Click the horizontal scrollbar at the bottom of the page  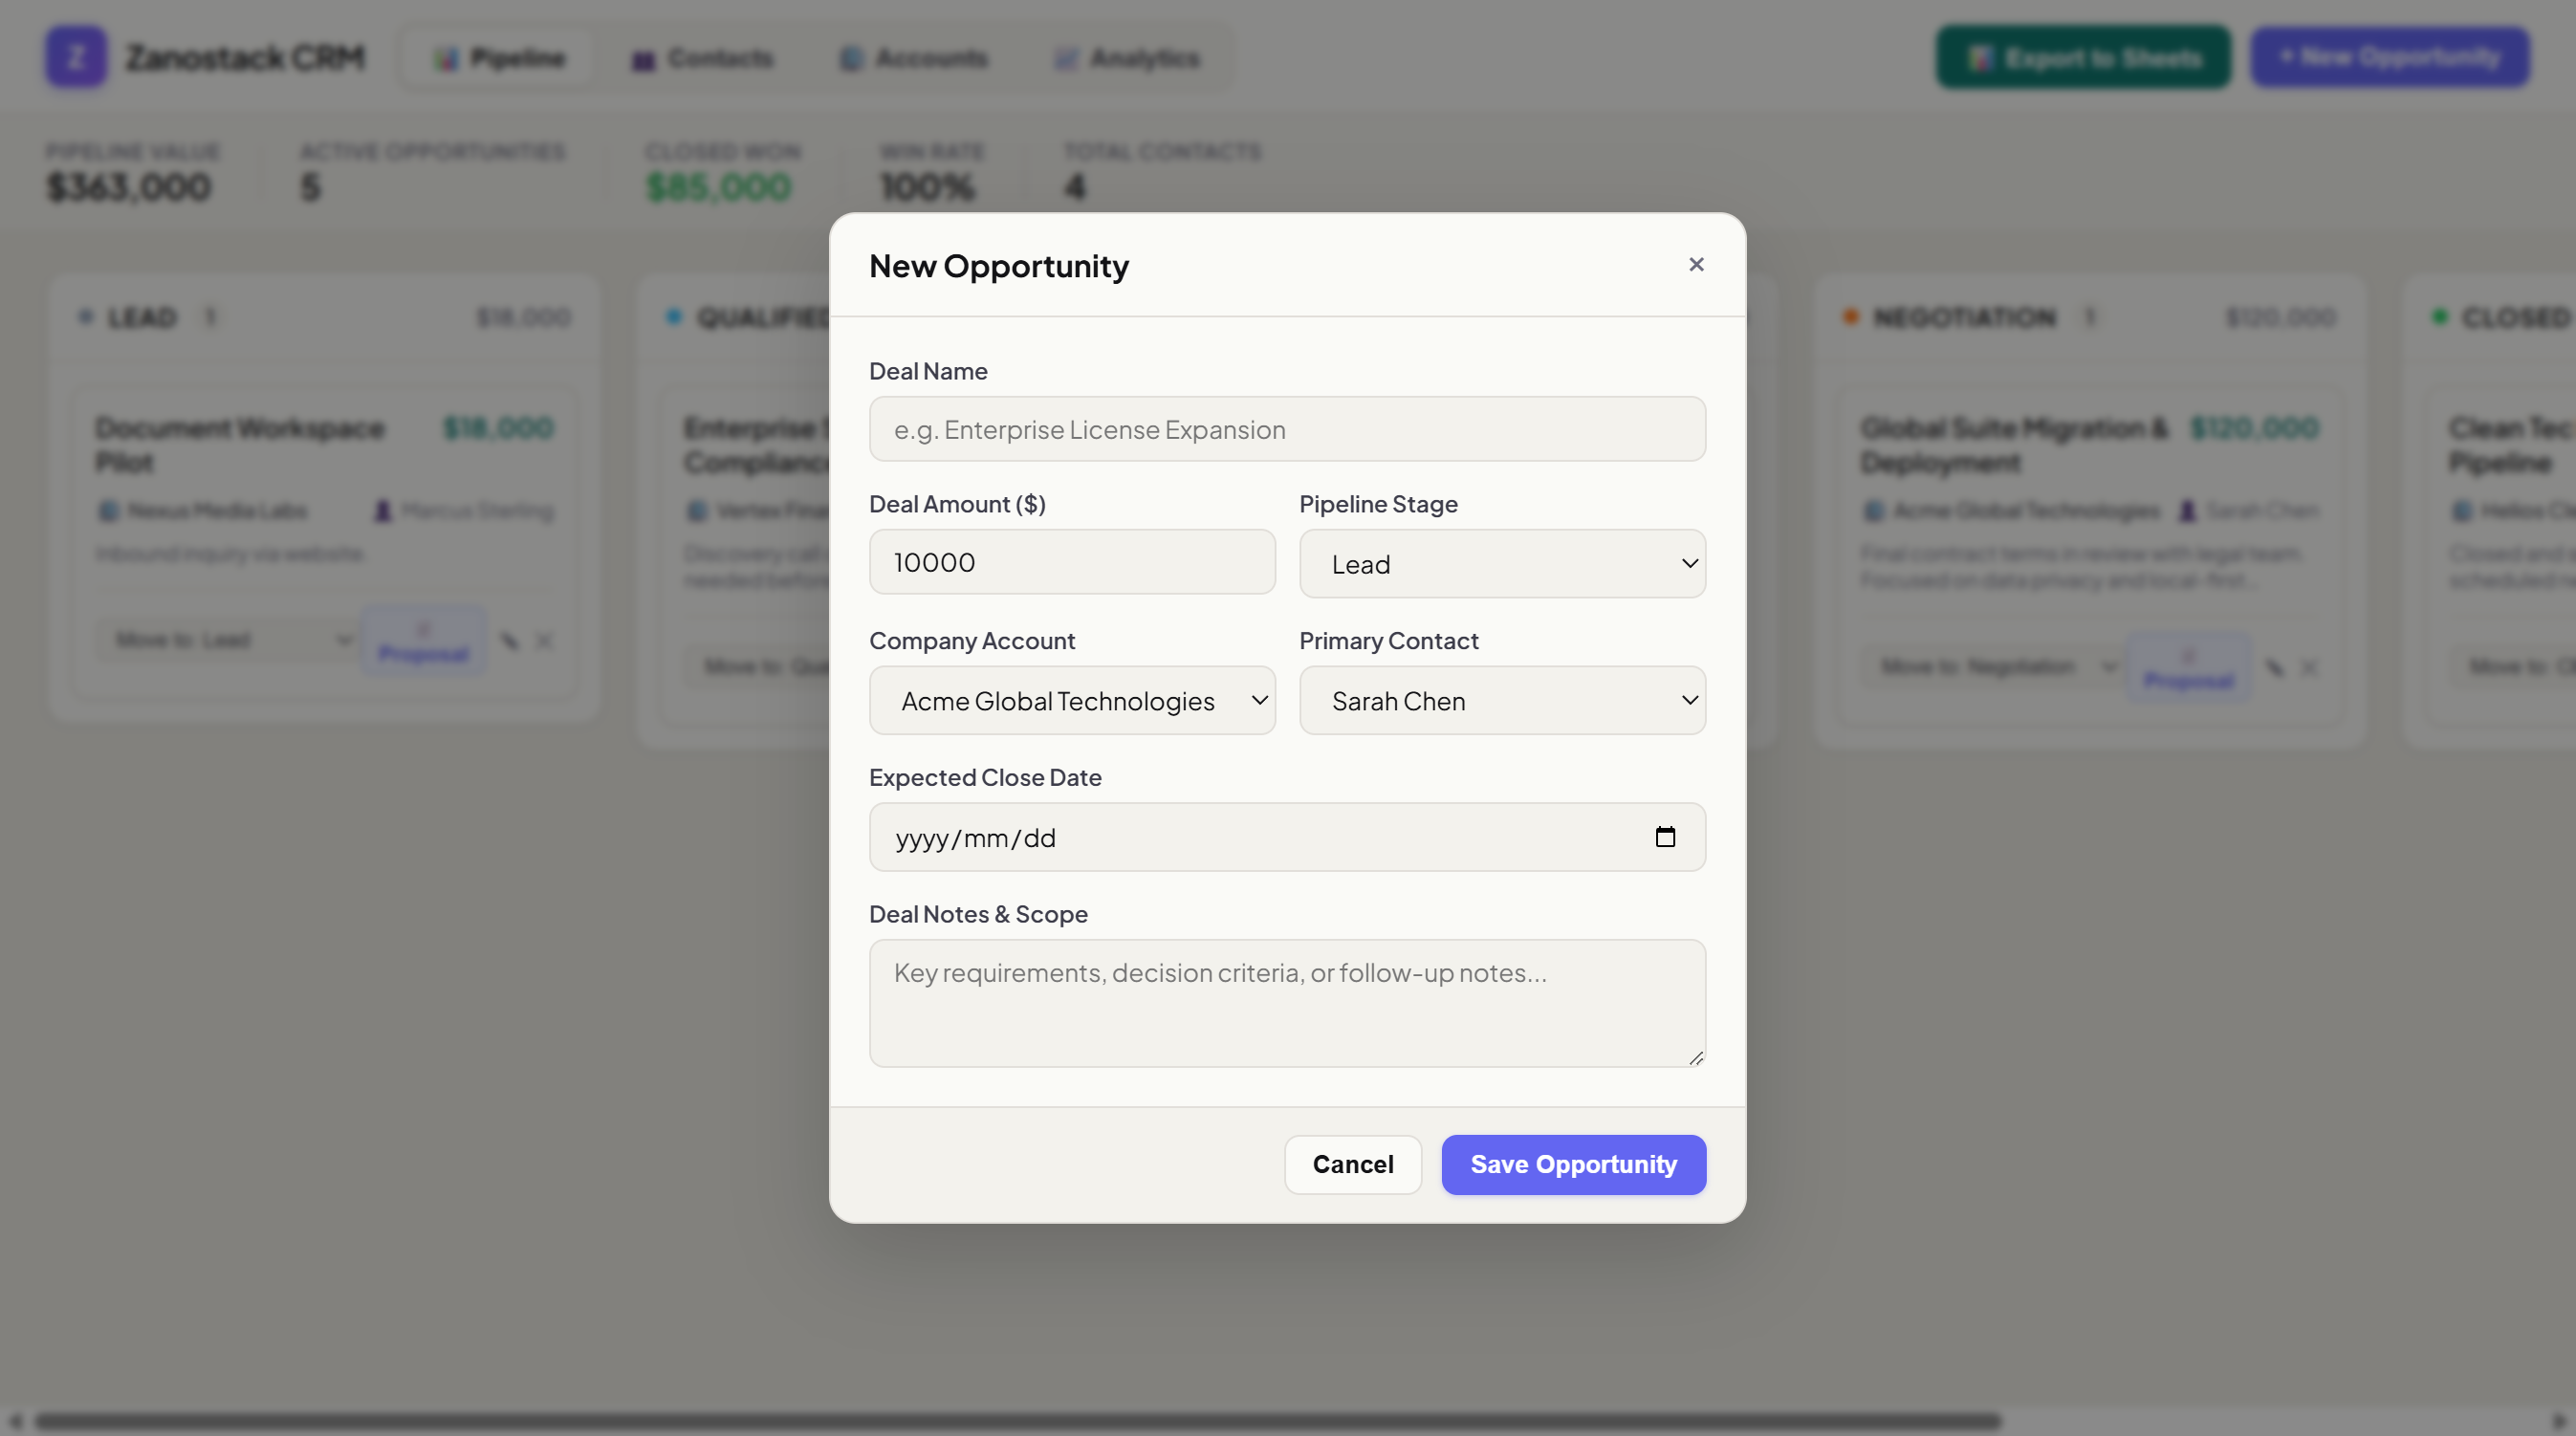[x=1018, y=1421]
